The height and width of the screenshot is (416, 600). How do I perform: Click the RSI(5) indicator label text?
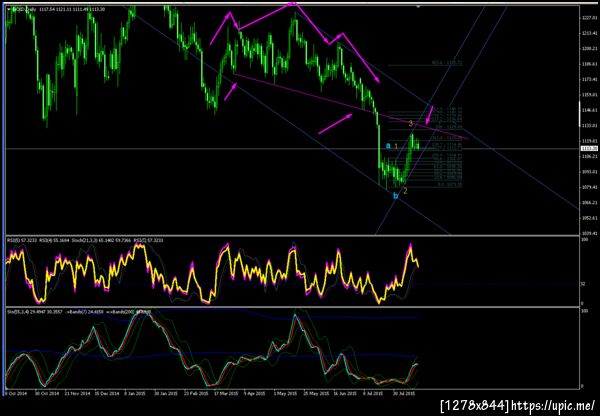point(20,240)
